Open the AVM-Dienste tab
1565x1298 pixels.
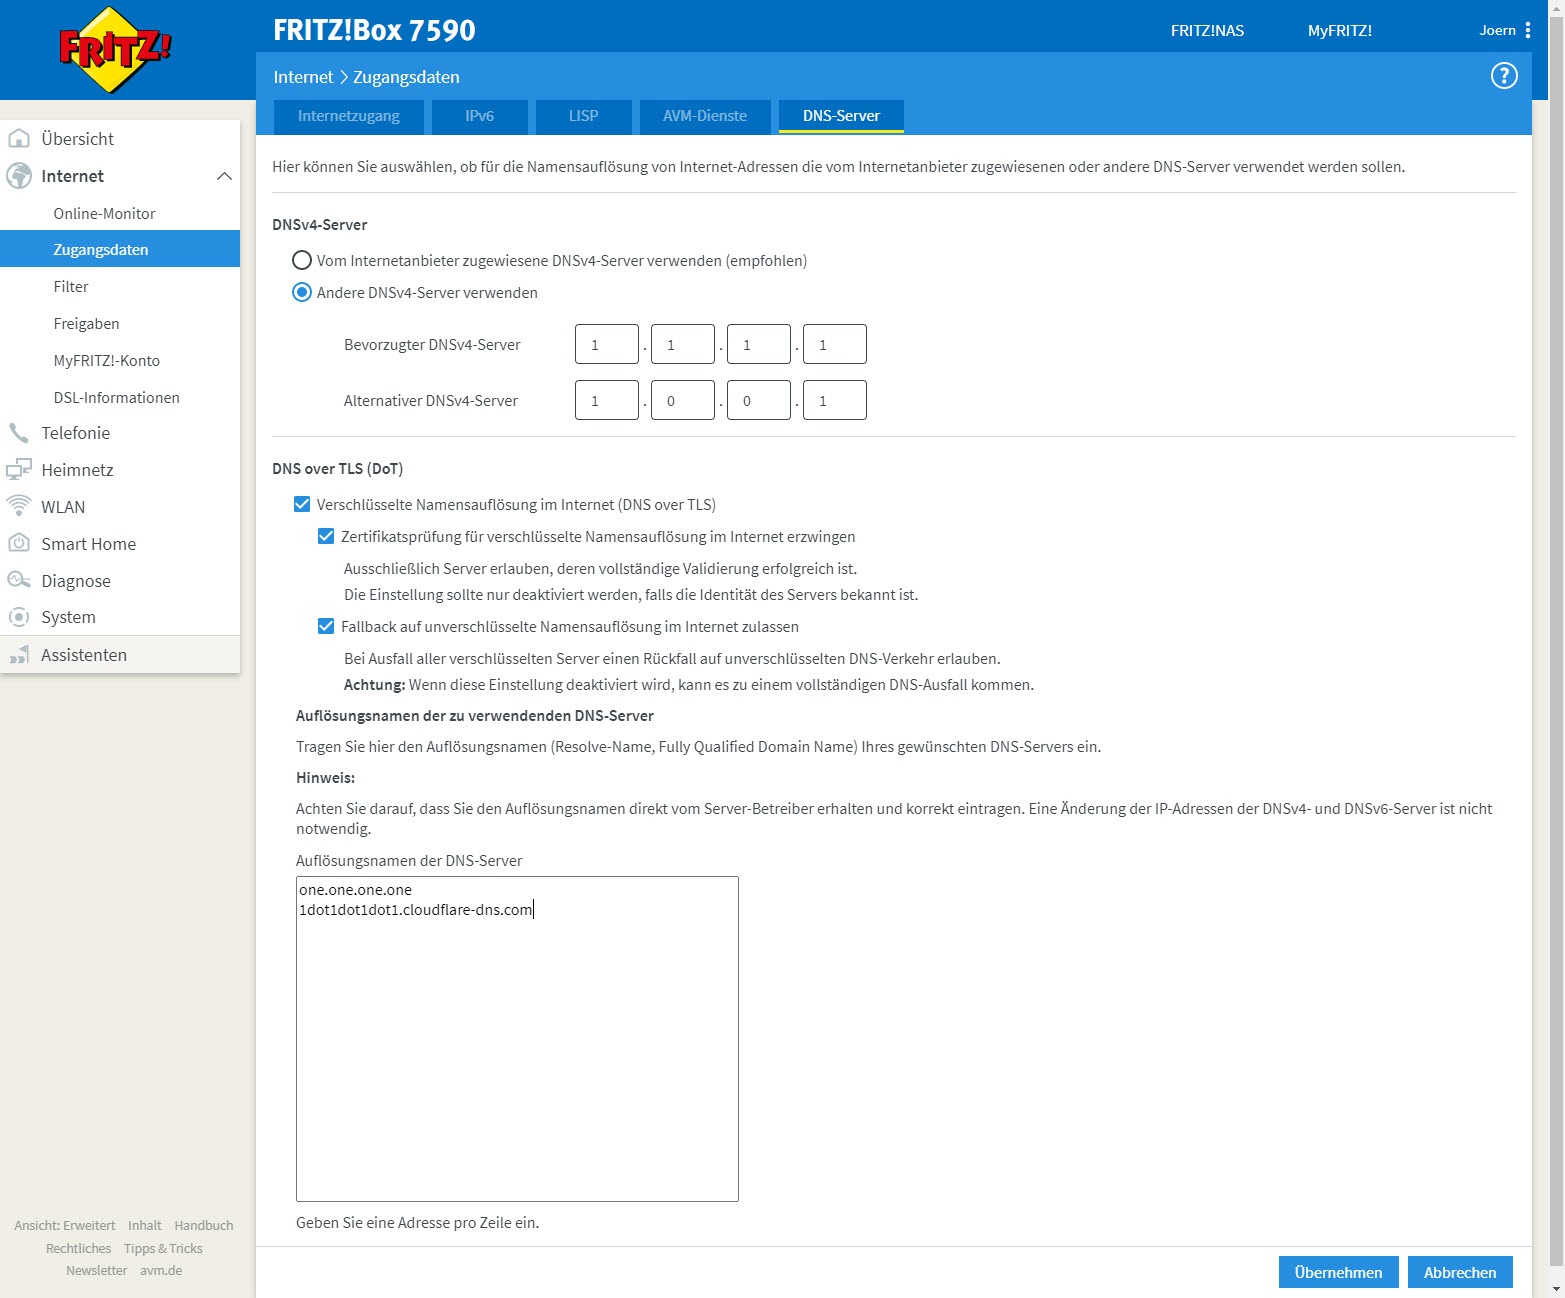click(704, 116)
